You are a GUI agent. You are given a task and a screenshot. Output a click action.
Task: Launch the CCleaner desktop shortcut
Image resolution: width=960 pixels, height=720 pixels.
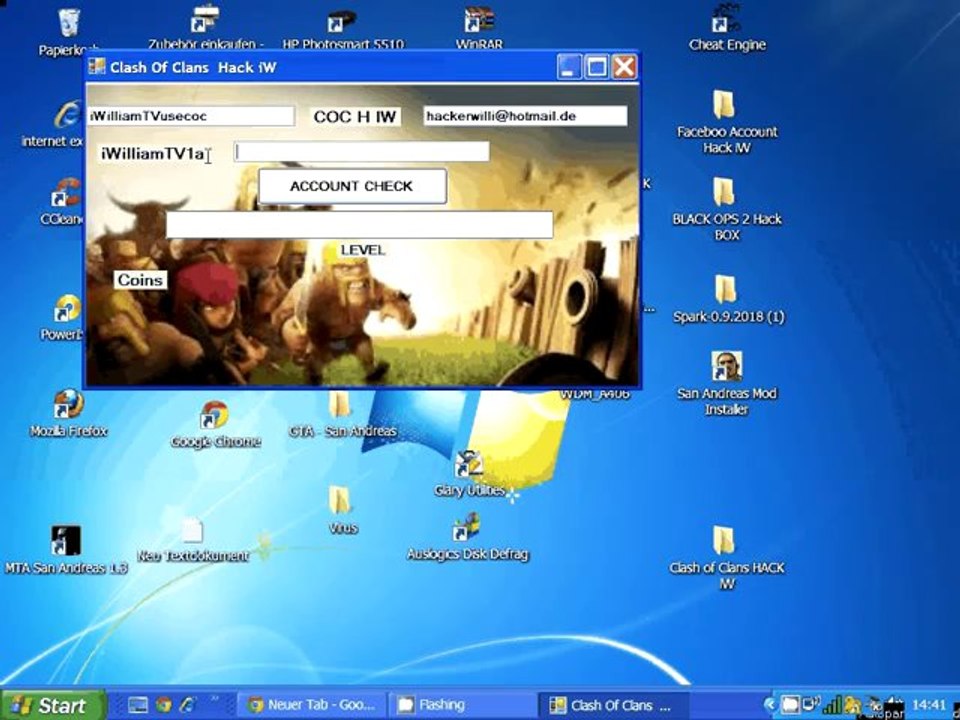66,193
